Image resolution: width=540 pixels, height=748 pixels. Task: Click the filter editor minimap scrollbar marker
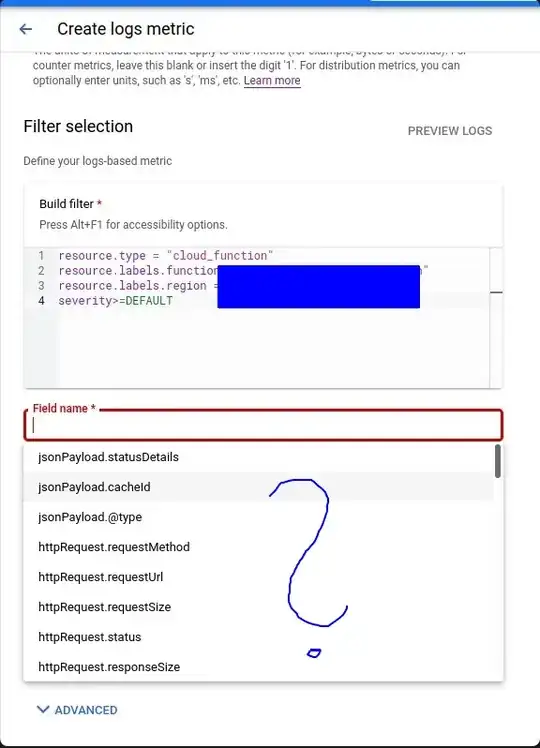coord(496,292)
